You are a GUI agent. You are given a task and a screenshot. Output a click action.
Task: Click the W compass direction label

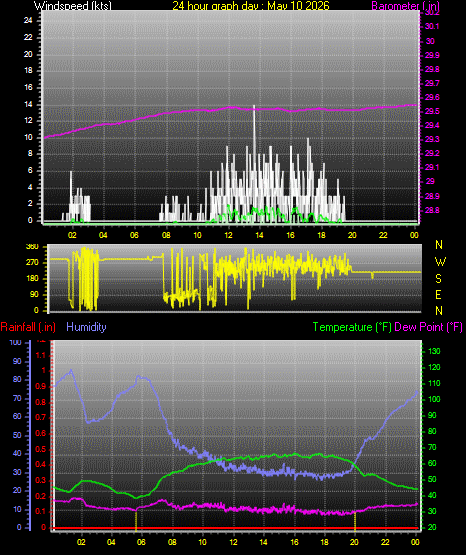click(440, 262)
